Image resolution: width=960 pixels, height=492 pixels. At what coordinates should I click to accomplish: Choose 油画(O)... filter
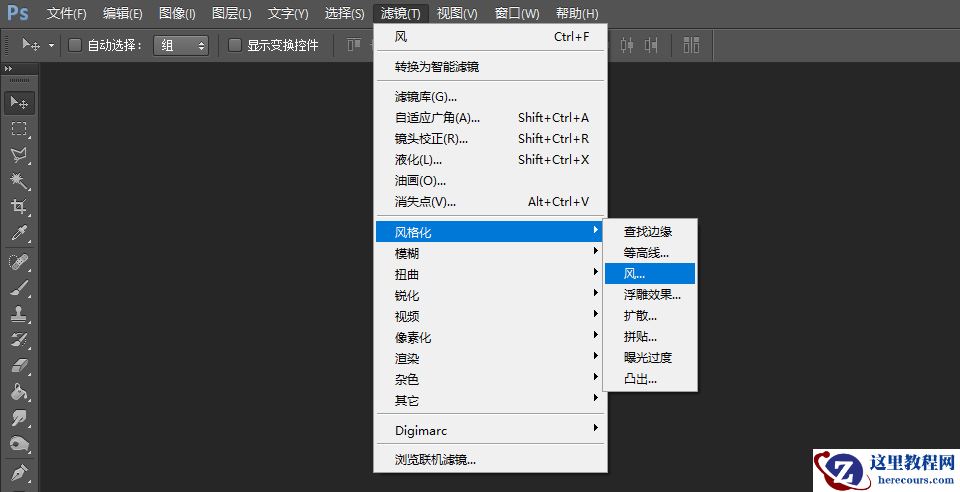coord(491,181)
